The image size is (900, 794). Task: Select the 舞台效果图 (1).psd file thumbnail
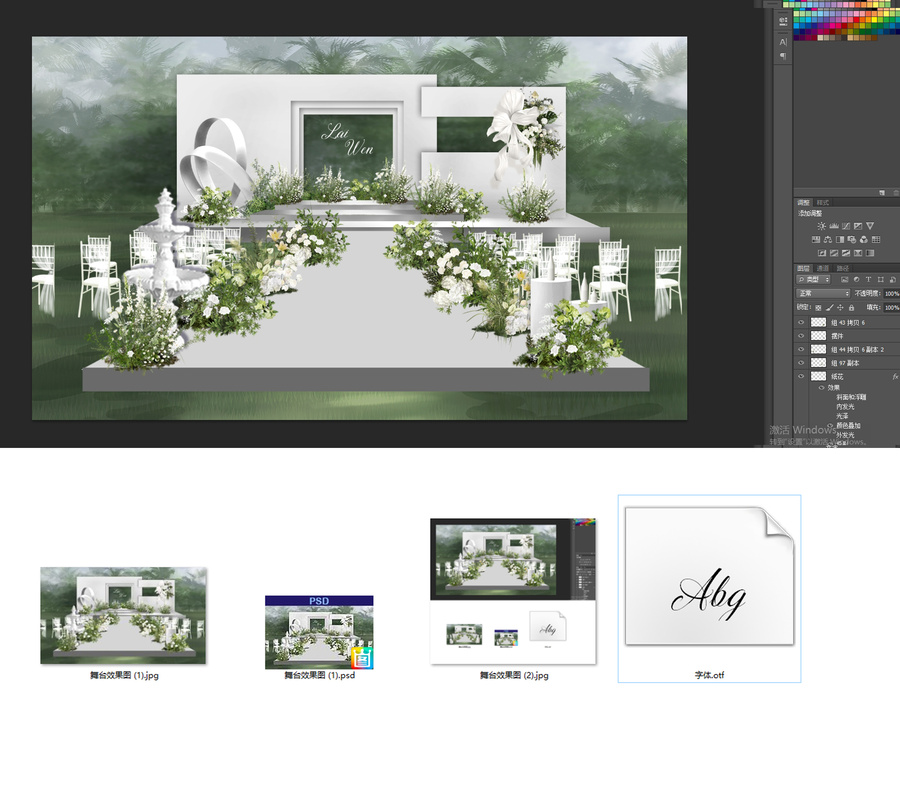coord(319,632)
